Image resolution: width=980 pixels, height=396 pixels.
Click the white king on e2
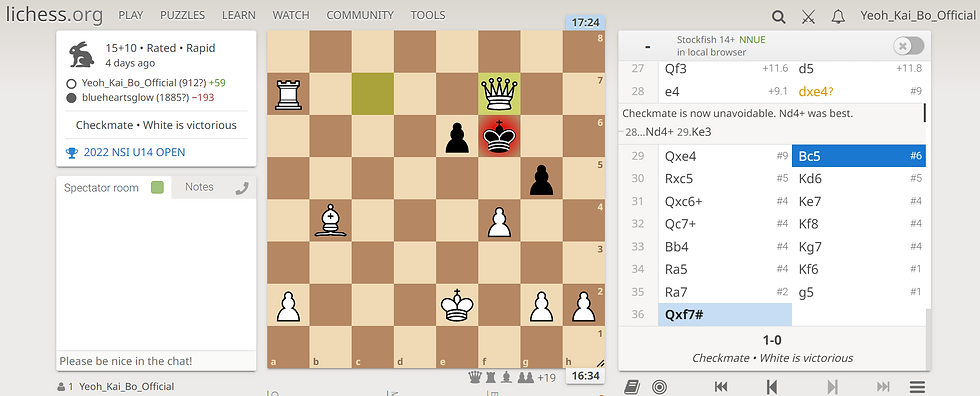[x=457, y=305]
